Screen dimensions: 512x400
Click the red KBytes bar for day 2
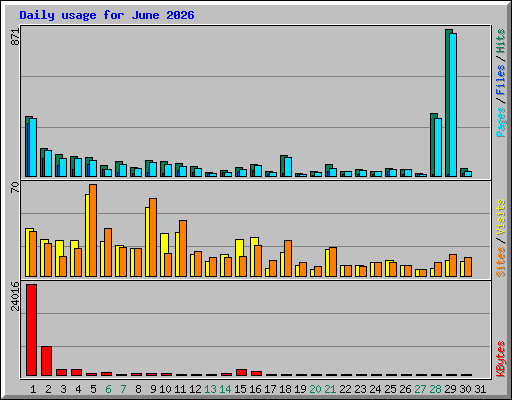click(46, 361)
